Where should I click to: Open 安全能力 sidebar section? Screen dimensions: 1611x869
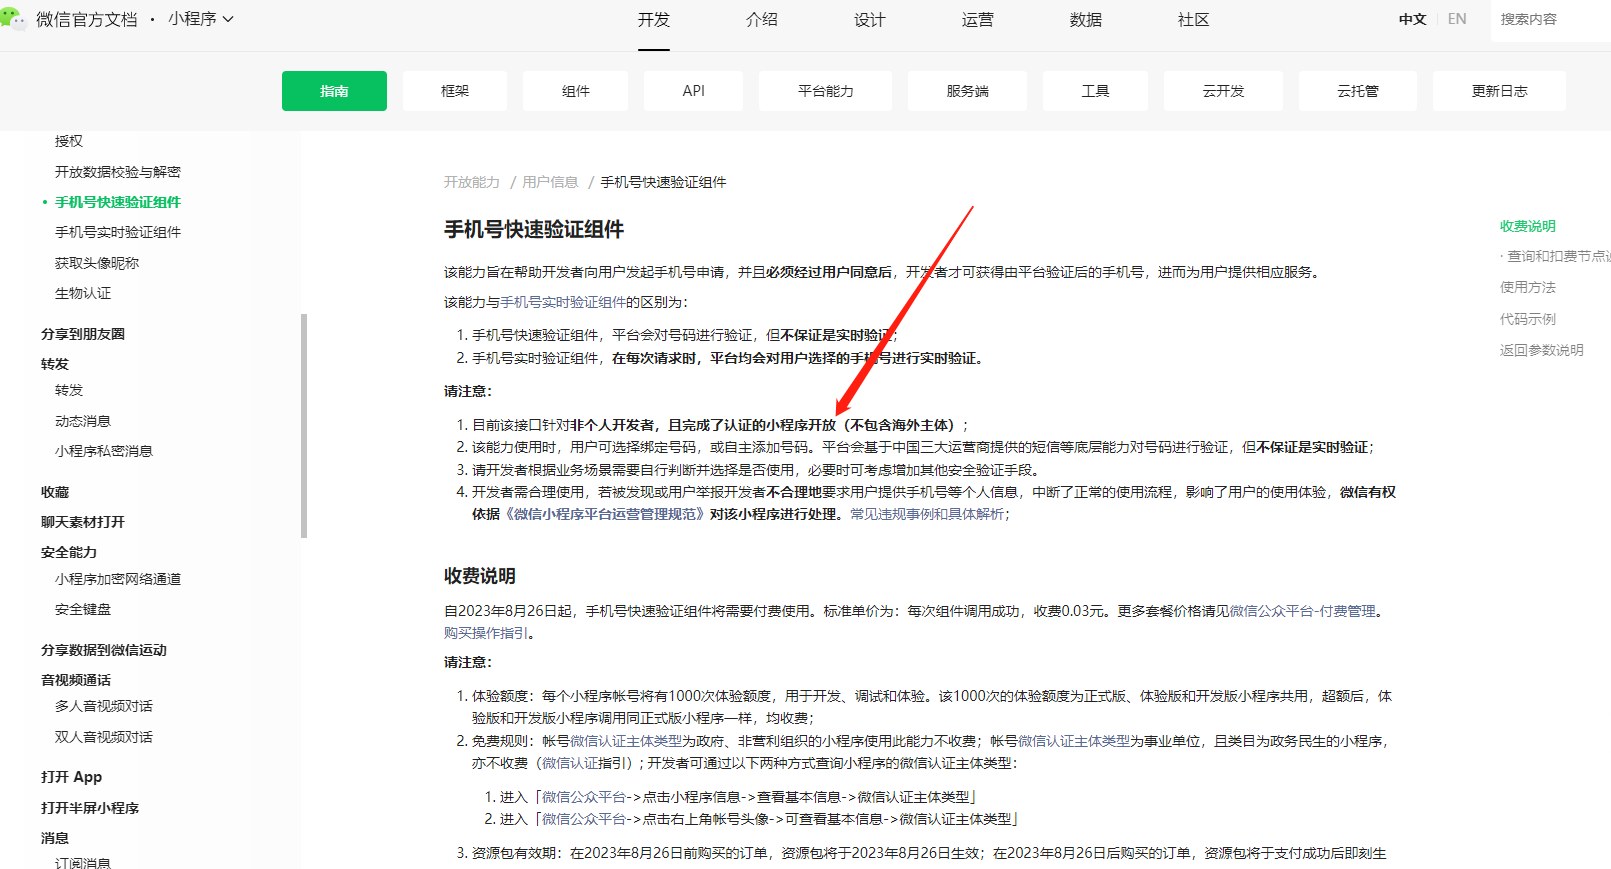69,552
